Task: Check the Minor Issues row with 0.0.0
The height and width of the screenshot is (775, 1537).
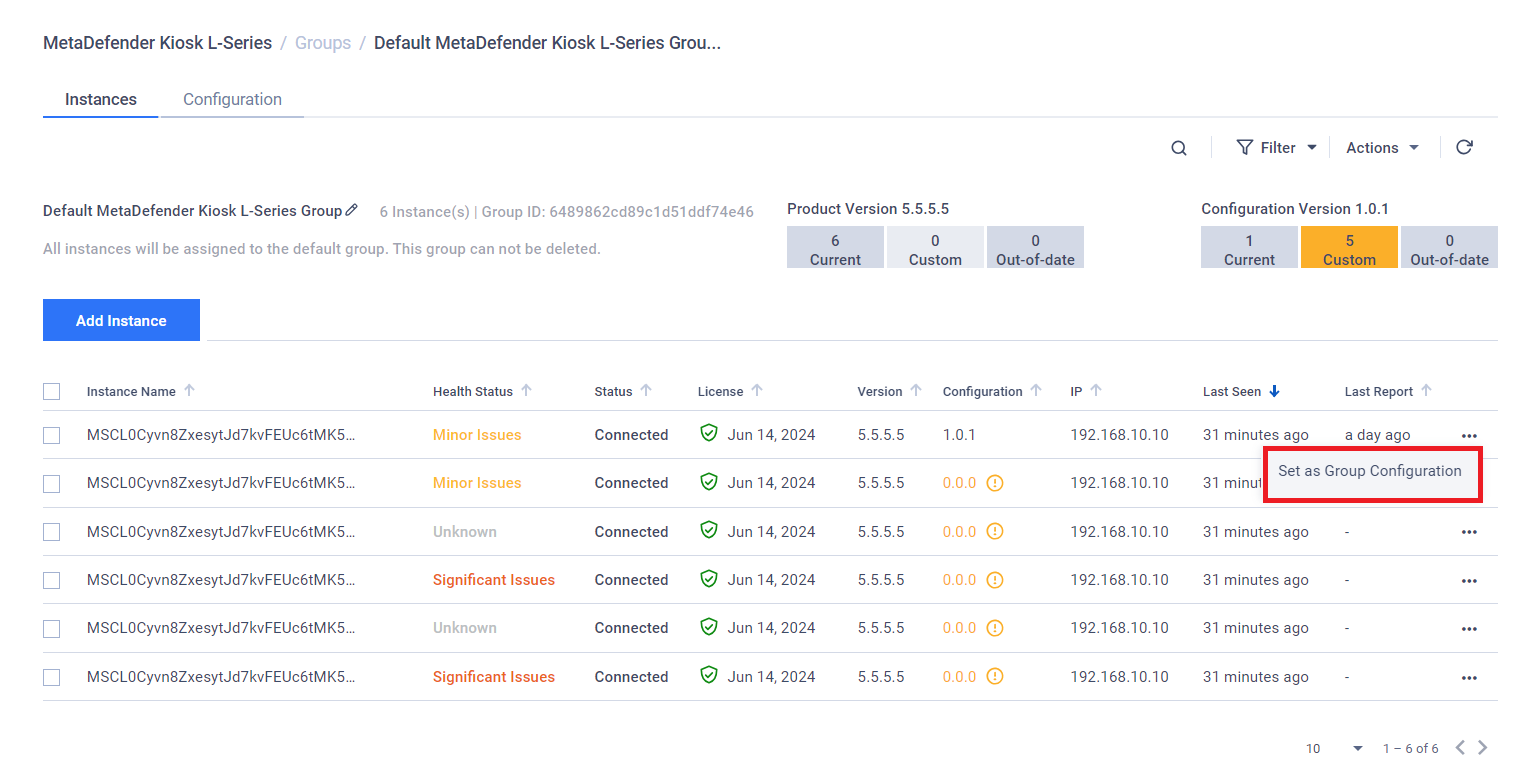Action: (x=52, y=483)
